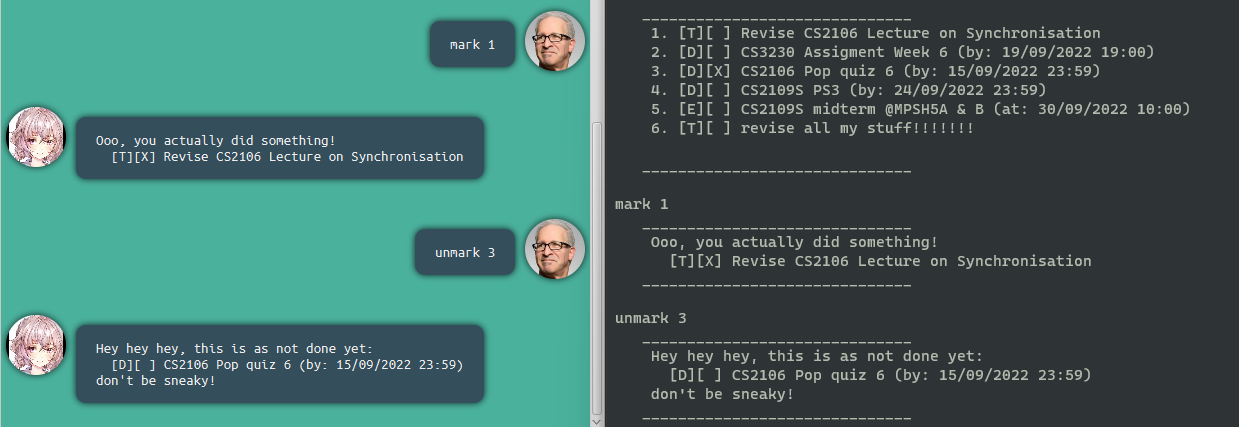This screenshot has width=1239, height=427.
Task: Click the user avatar next to "unmark 3" bubble
Action: coord(554,248)
